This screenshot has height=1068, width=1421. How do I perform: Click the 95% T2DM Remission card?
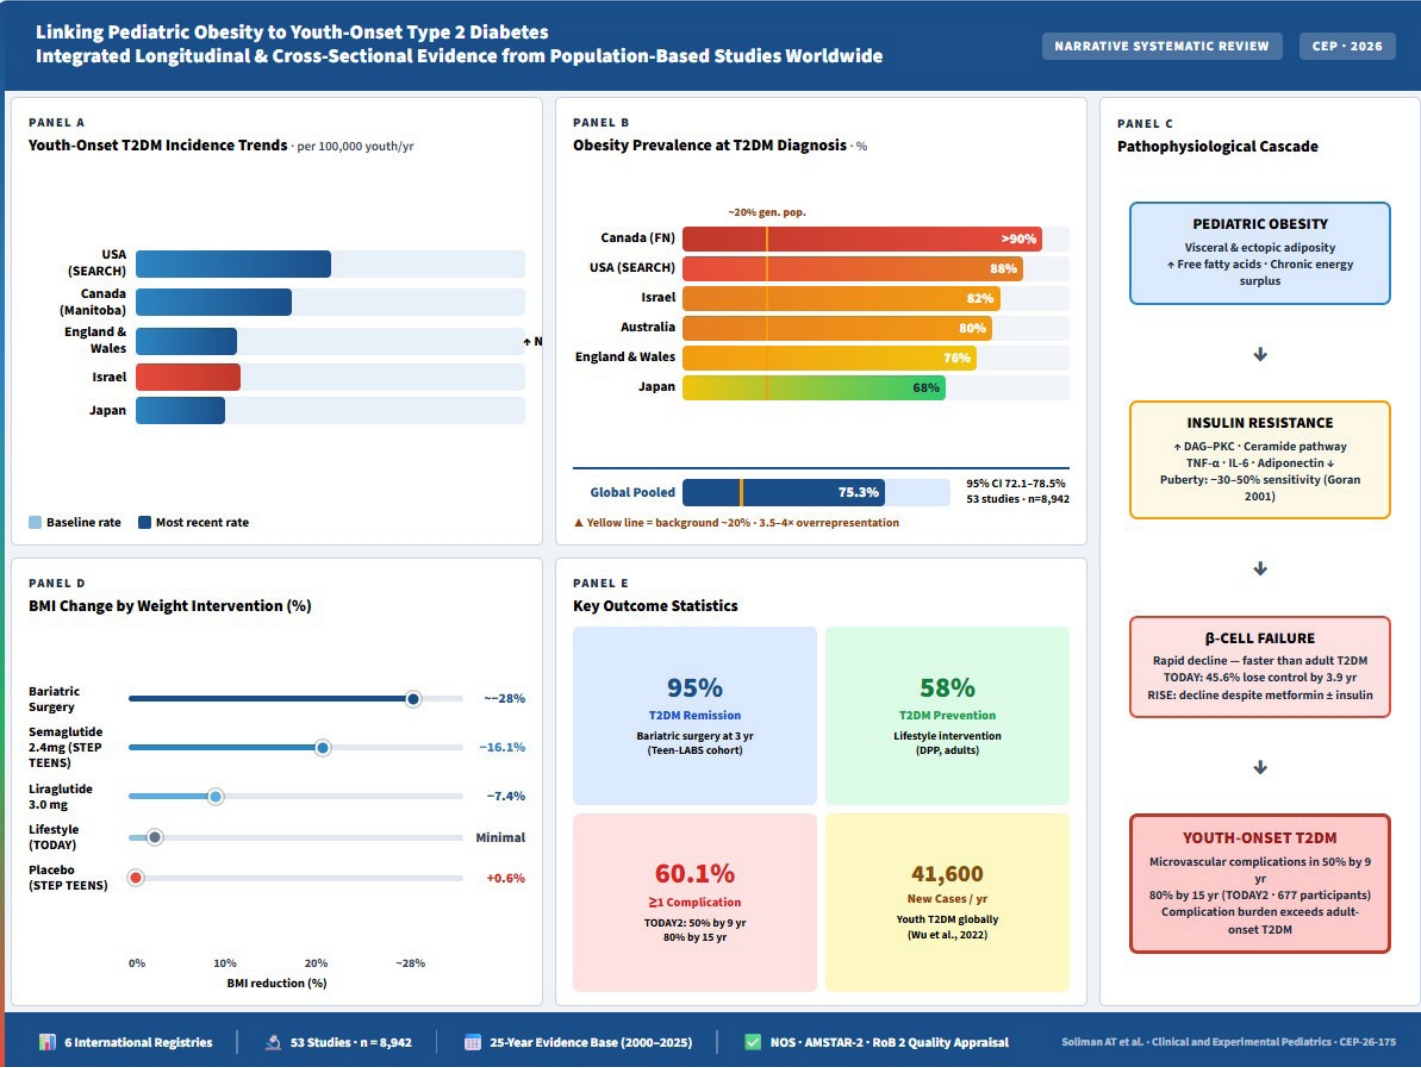coord(695,716)
